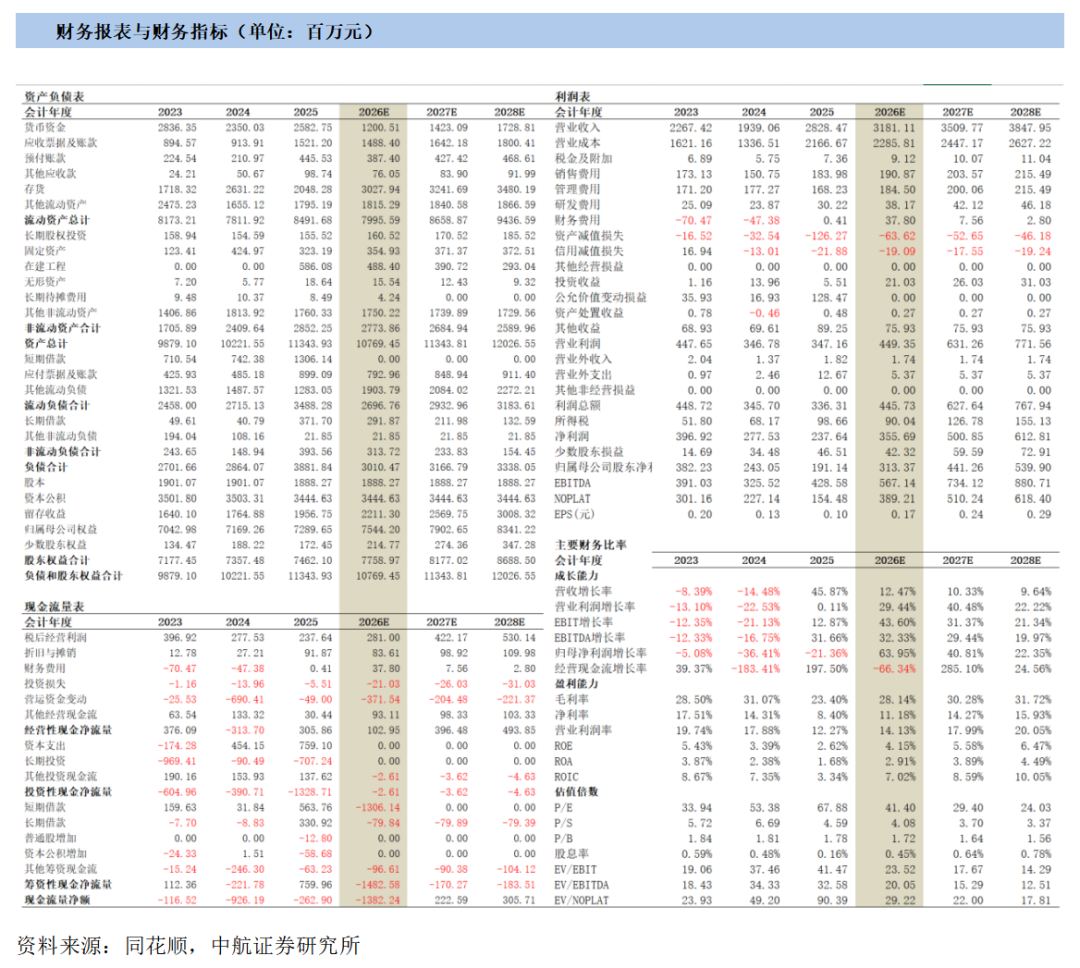1080x968 pixels.
Task: Click the blue title banner 财务报表与财务指标
Action: tap(539, 31)
